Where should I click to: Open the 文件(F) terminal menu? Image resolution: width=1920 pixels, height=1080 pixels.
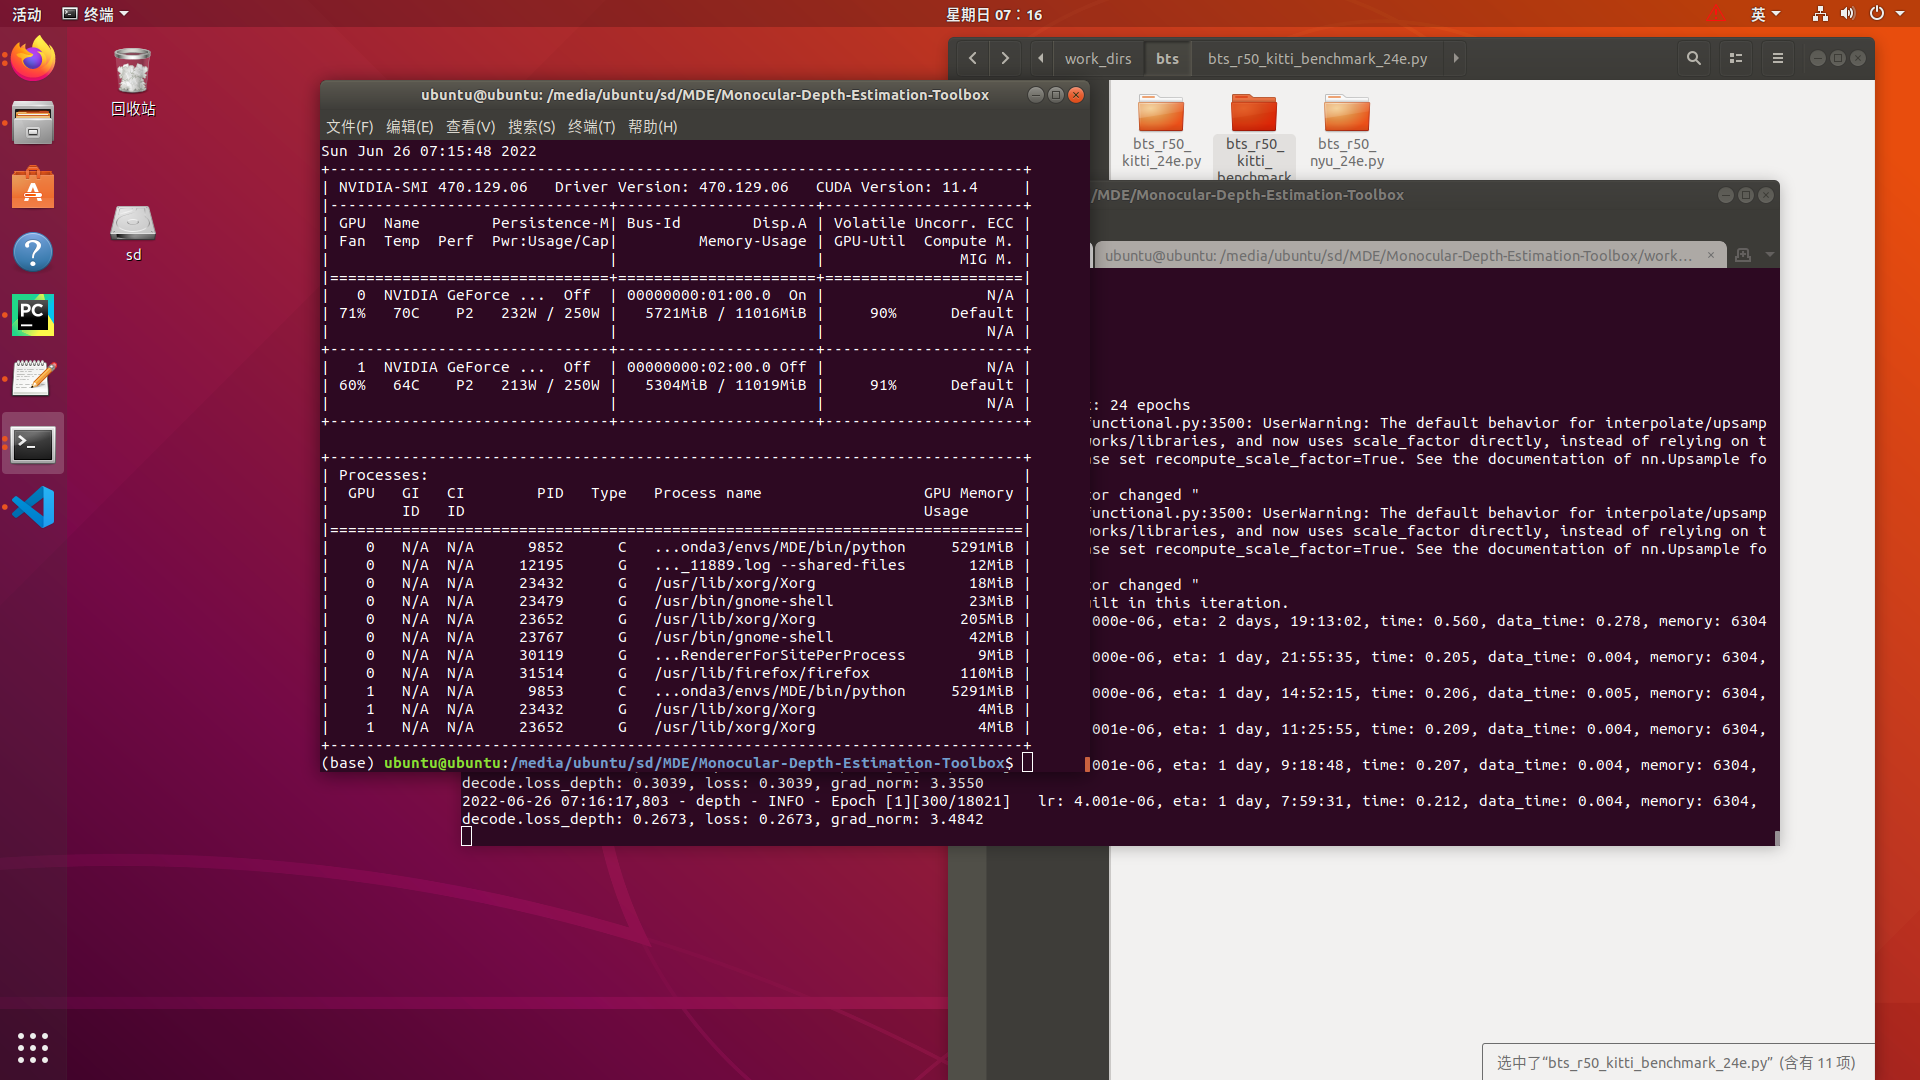(x=349, y=127)
